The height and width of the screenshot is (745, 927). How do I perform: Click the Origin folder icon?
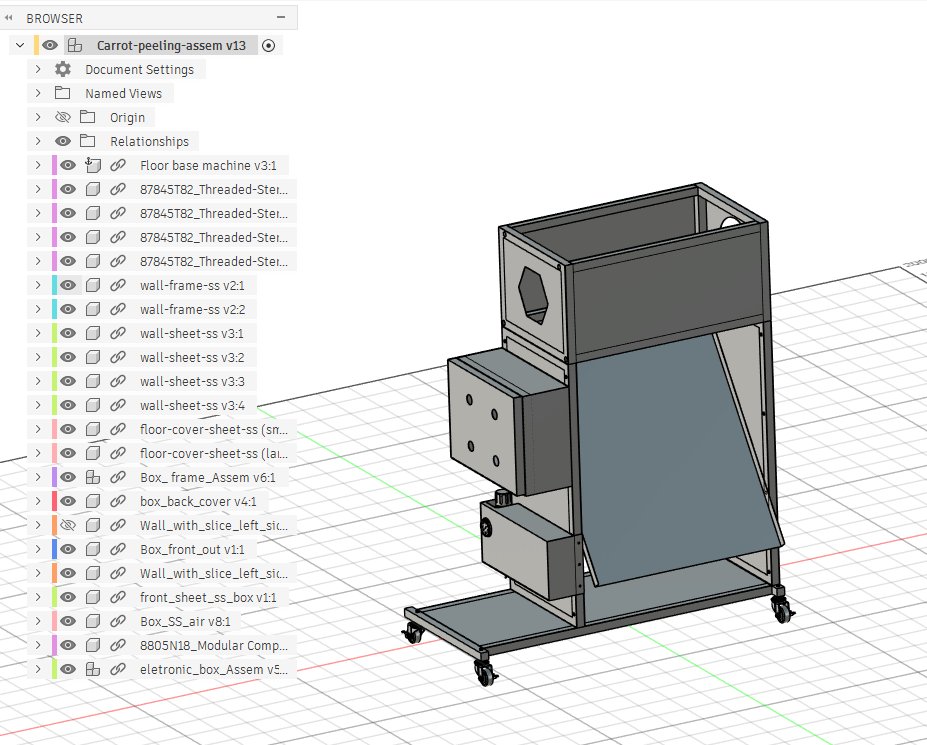tap(87, 116)
